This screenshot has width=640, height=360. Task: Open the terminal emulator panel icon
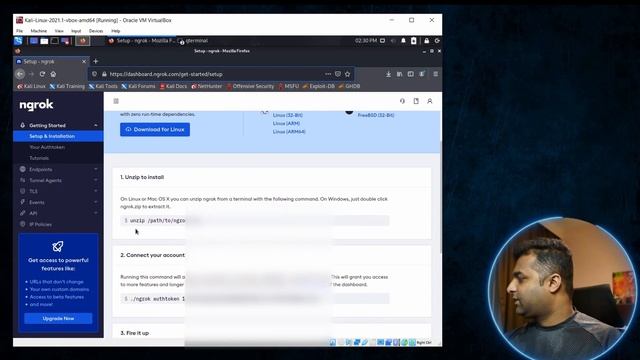coord(54,41)
